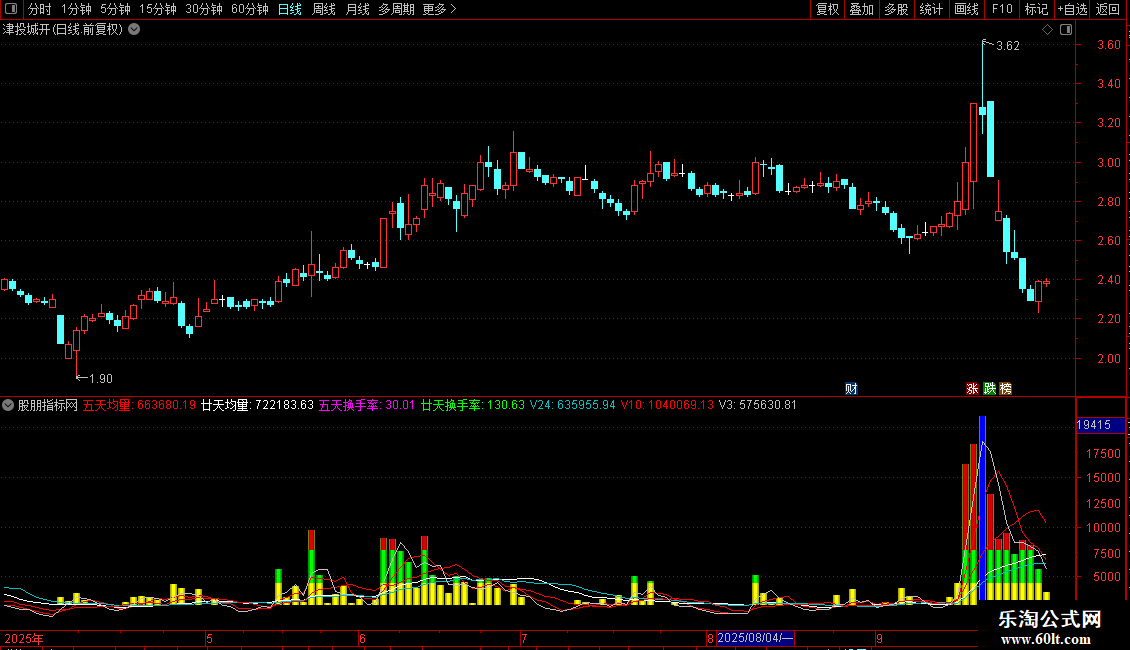The width and height of the screenshot is (1130, 650).
Task: Click the 19415 volume axis indicator
Action: click(1100, 425)
